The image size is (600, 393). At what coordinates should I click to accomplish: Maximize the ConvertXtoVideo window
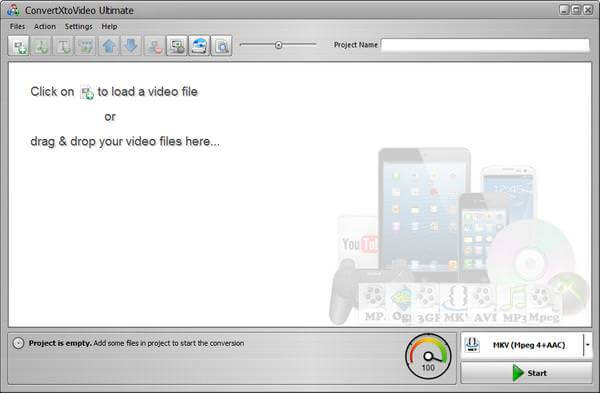[x=576, y=10]
